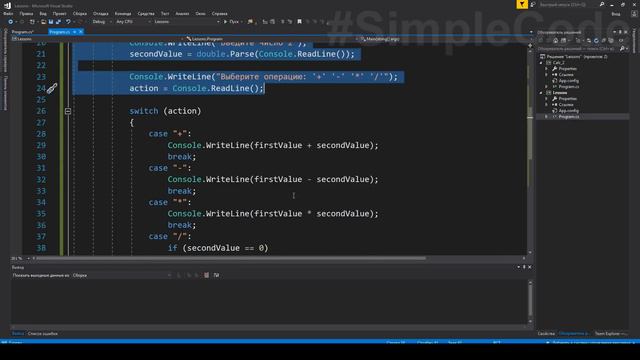Collapse the switch block at line 26
Image resolution: width=640 pixels, height=360 pixels.
tap(68, 111)
